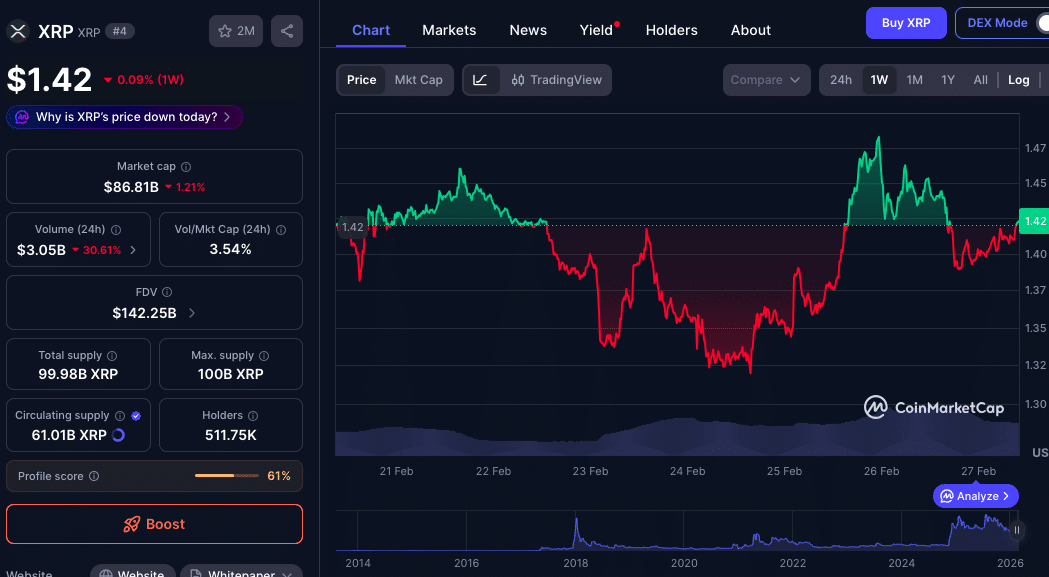This screenshot has height=577, width=1049.
Task: Click the 511.75K holders value
Action: tap(231, 435)
